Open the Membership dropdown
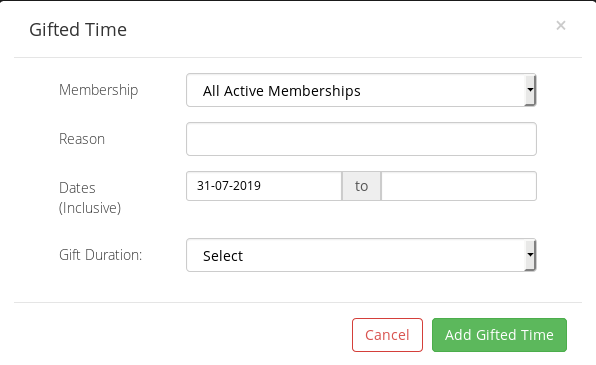The height and width of the screenshot is (365, 596). coord(361,90)
